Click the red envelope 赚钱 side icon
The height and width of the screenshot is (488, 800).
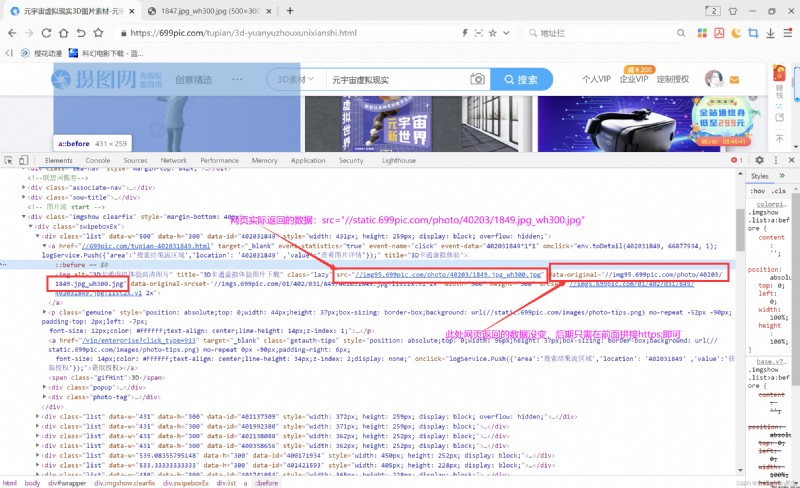[x=779, y=82]
